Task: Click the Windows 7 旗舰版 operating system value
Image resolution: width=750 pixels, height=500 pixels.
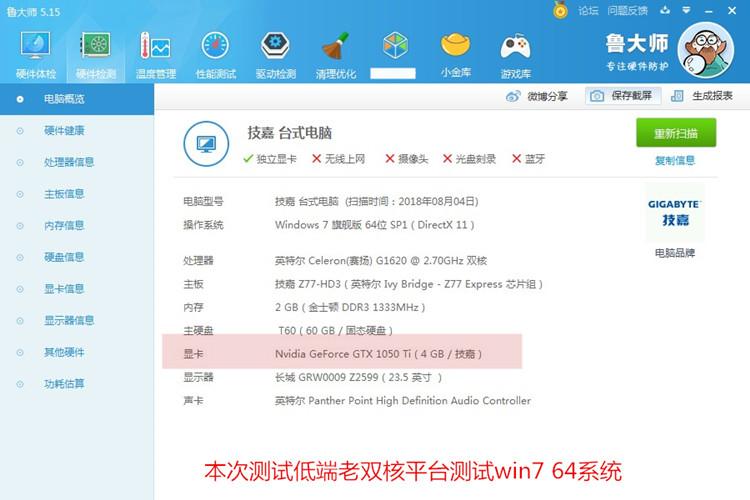Action: [375, 225]
